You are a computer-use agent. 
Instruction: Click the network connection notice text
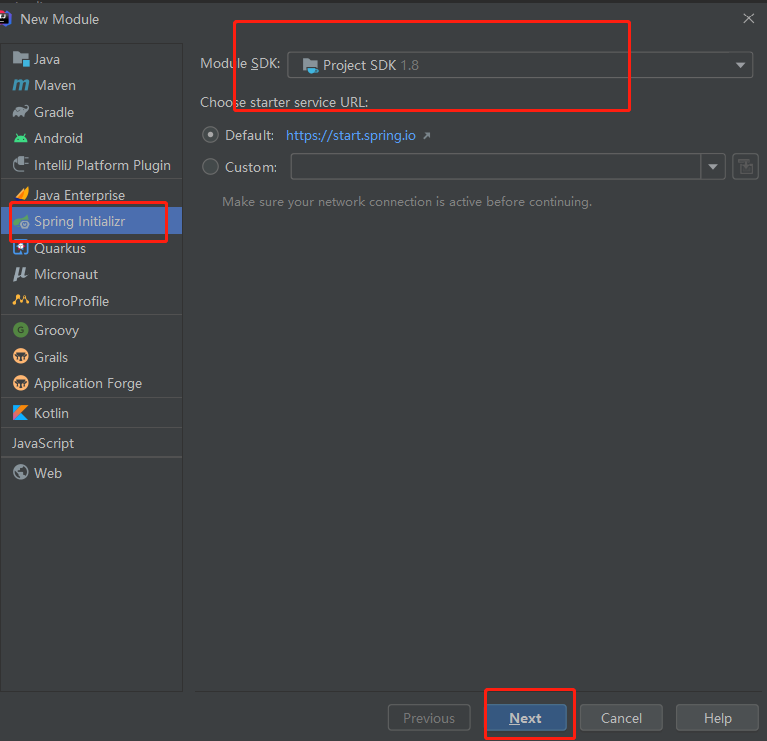pyautogui.click(x=407, y=202)
